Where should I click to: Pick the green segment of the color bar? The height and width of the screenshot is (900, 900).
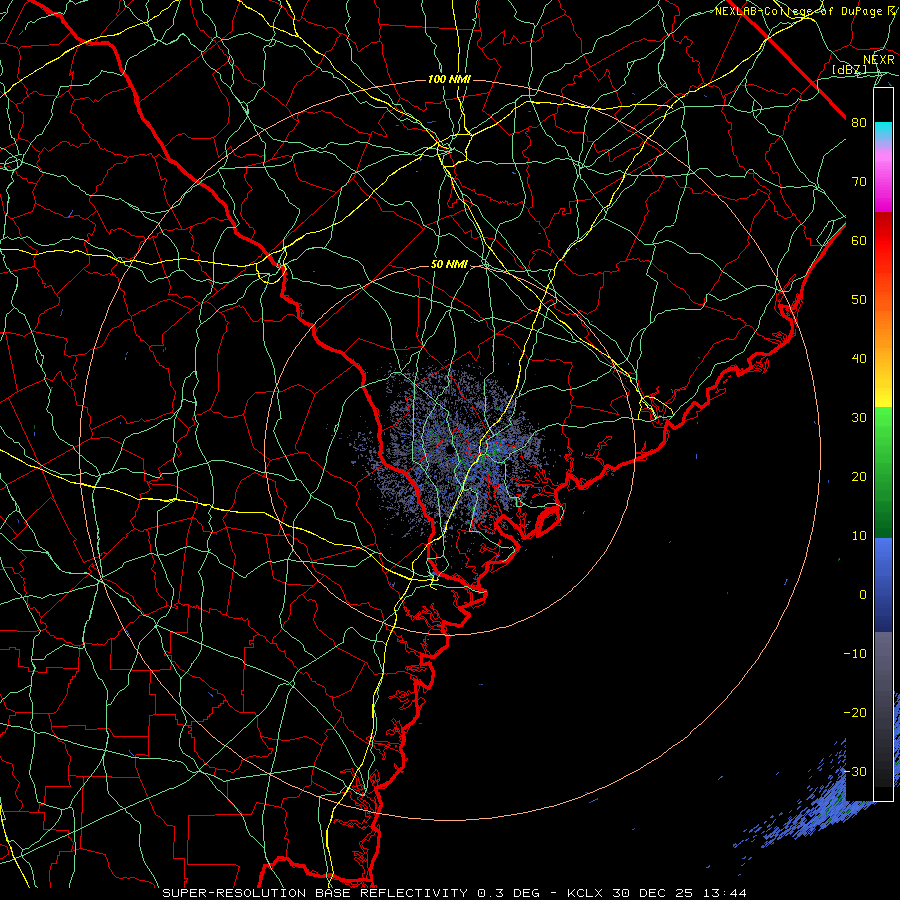tap(883, 472)
